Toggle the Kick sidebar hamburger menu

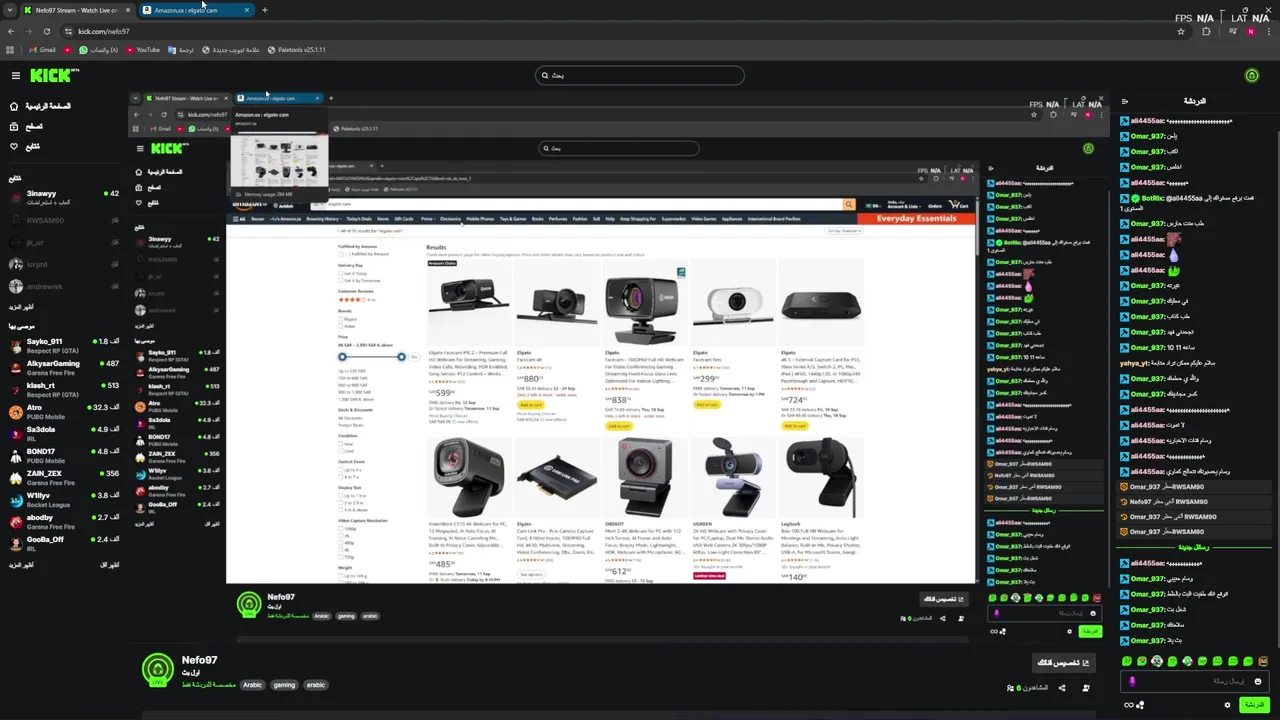click(x=15, y=75)
